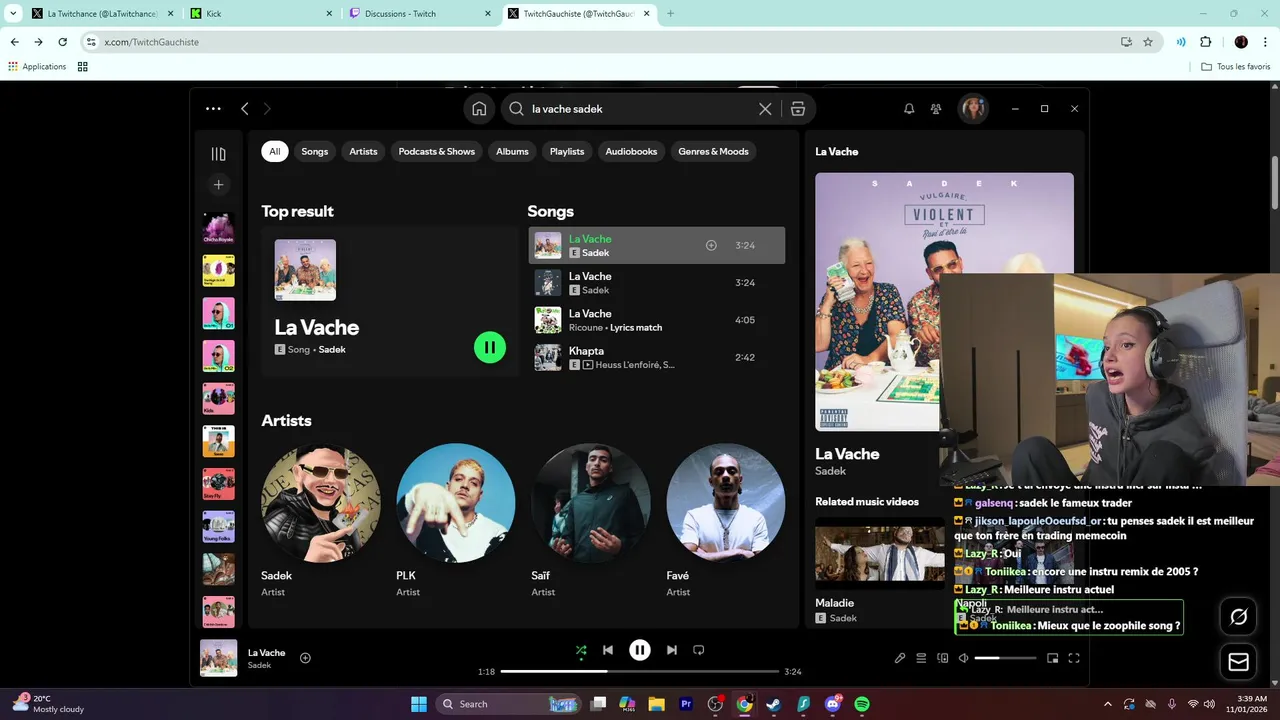Open Spotify from the Windows taskbar
Image resolution: width=1280 pixels, height=720 pixels.
862,704
